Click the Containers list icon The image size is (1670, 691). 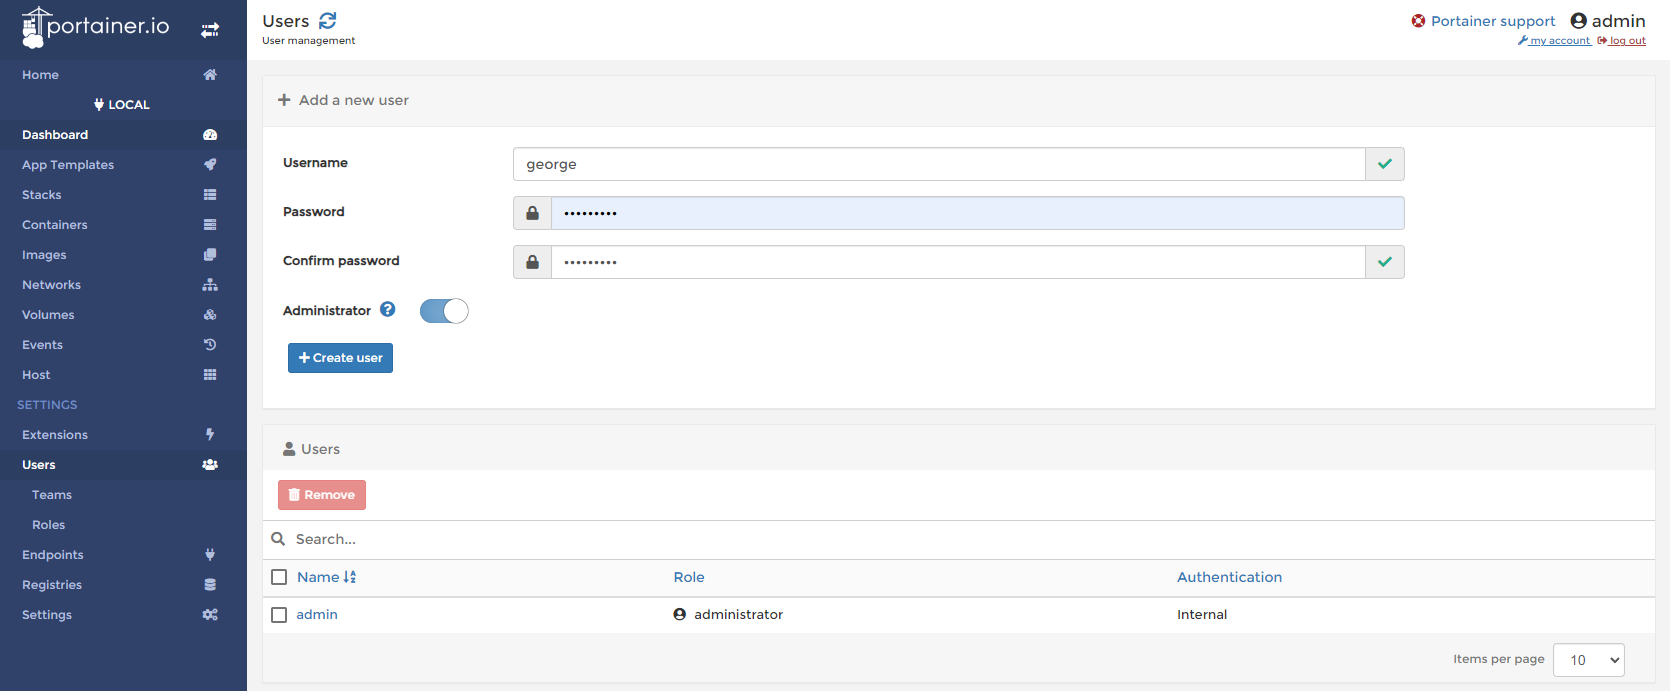210,225
